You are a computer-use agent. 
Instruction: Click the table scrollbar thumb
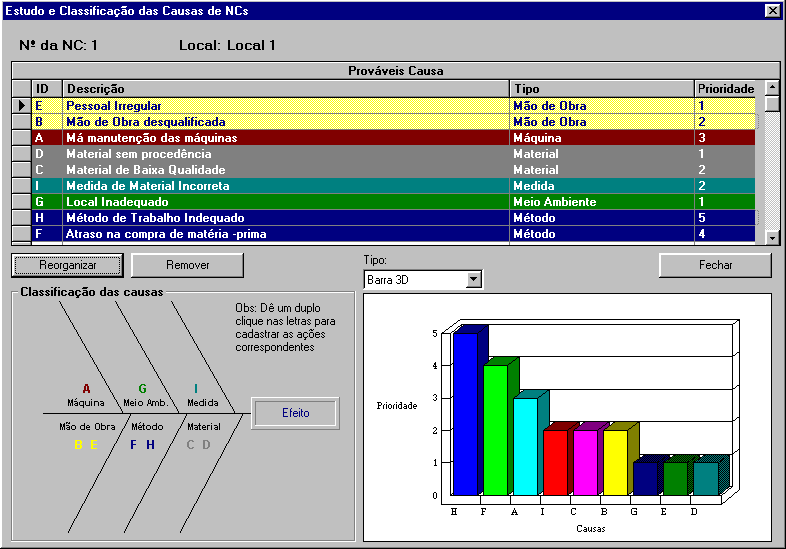pos(772,104)
